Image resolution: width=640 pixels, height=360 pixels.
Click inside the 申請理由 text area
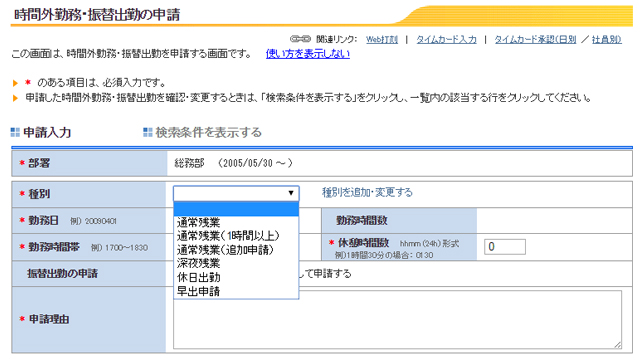(397, 320)
